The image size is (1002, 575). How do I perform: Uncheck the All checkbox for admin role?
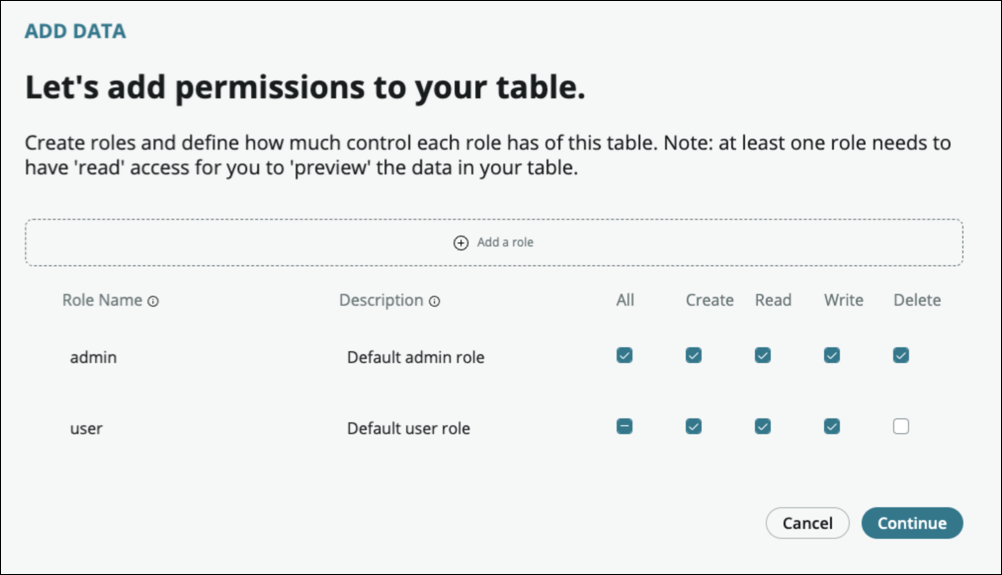click(x=625, y=355)
